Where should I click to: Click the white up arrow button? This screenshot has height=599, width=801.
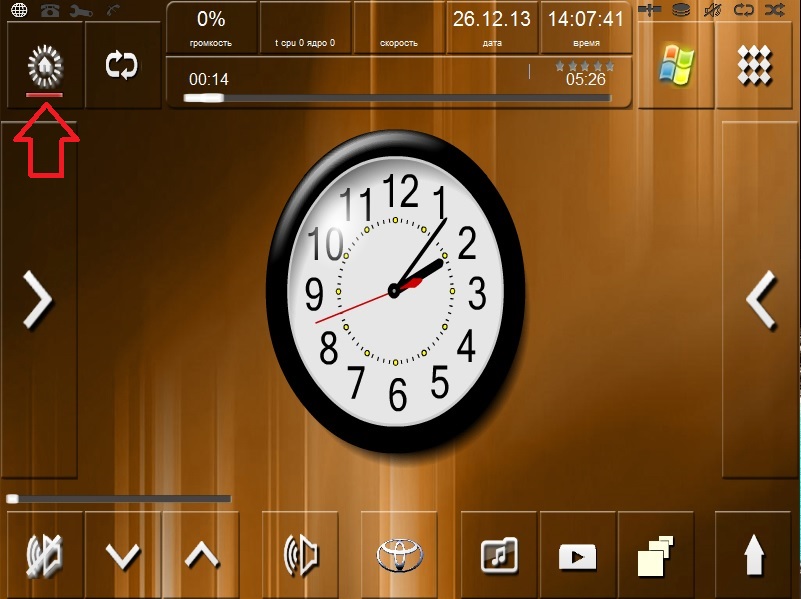click(755, 555)
